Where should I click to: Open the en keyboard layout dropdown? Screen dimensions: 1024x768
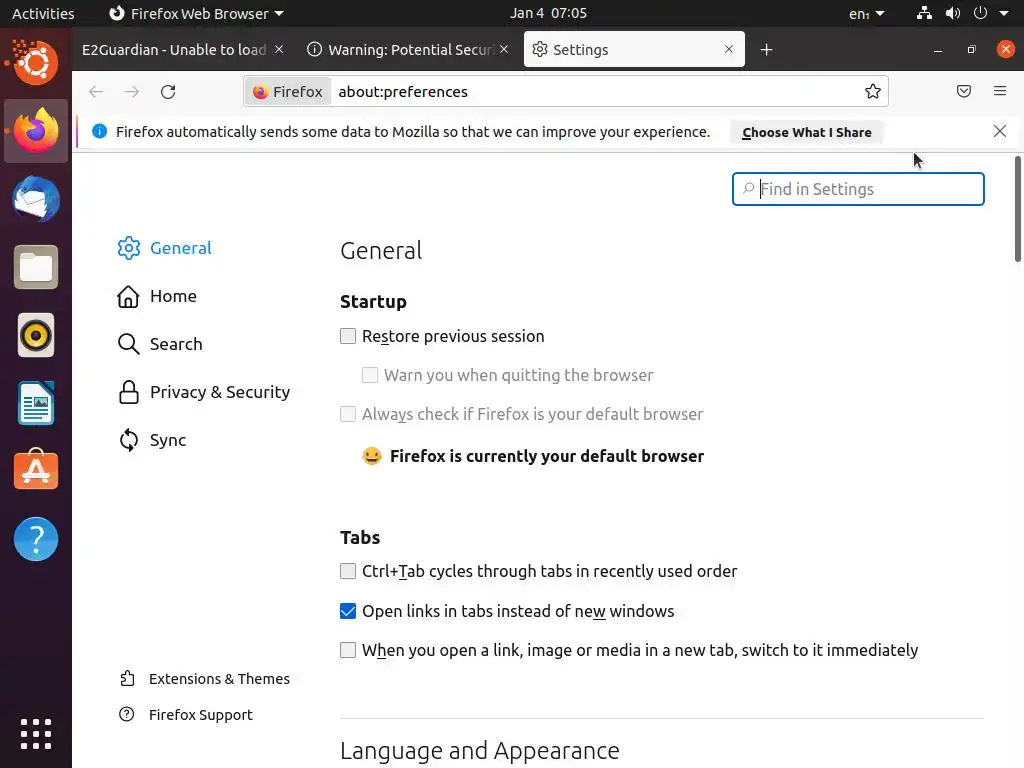pyautogui.click(x=866, y=14)
